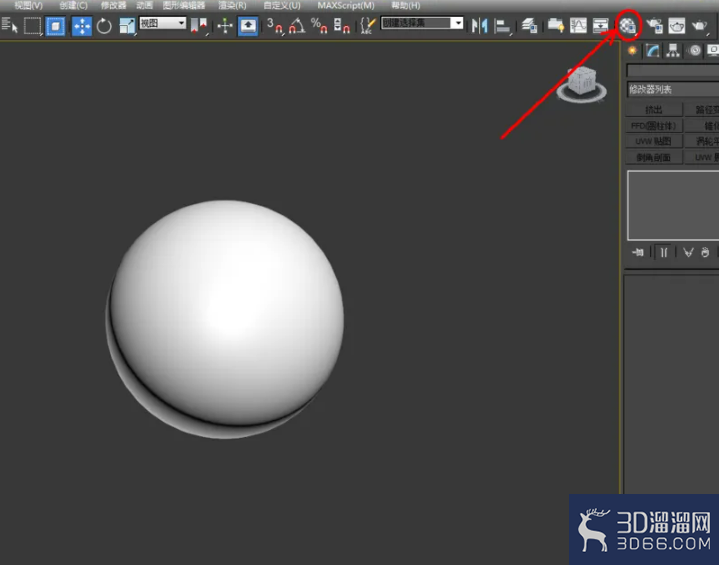Image resolution: width=719 pixels, height=565 pixels.
Task: Click the path deform button beside 挤出
Action: tap(702, 110)
